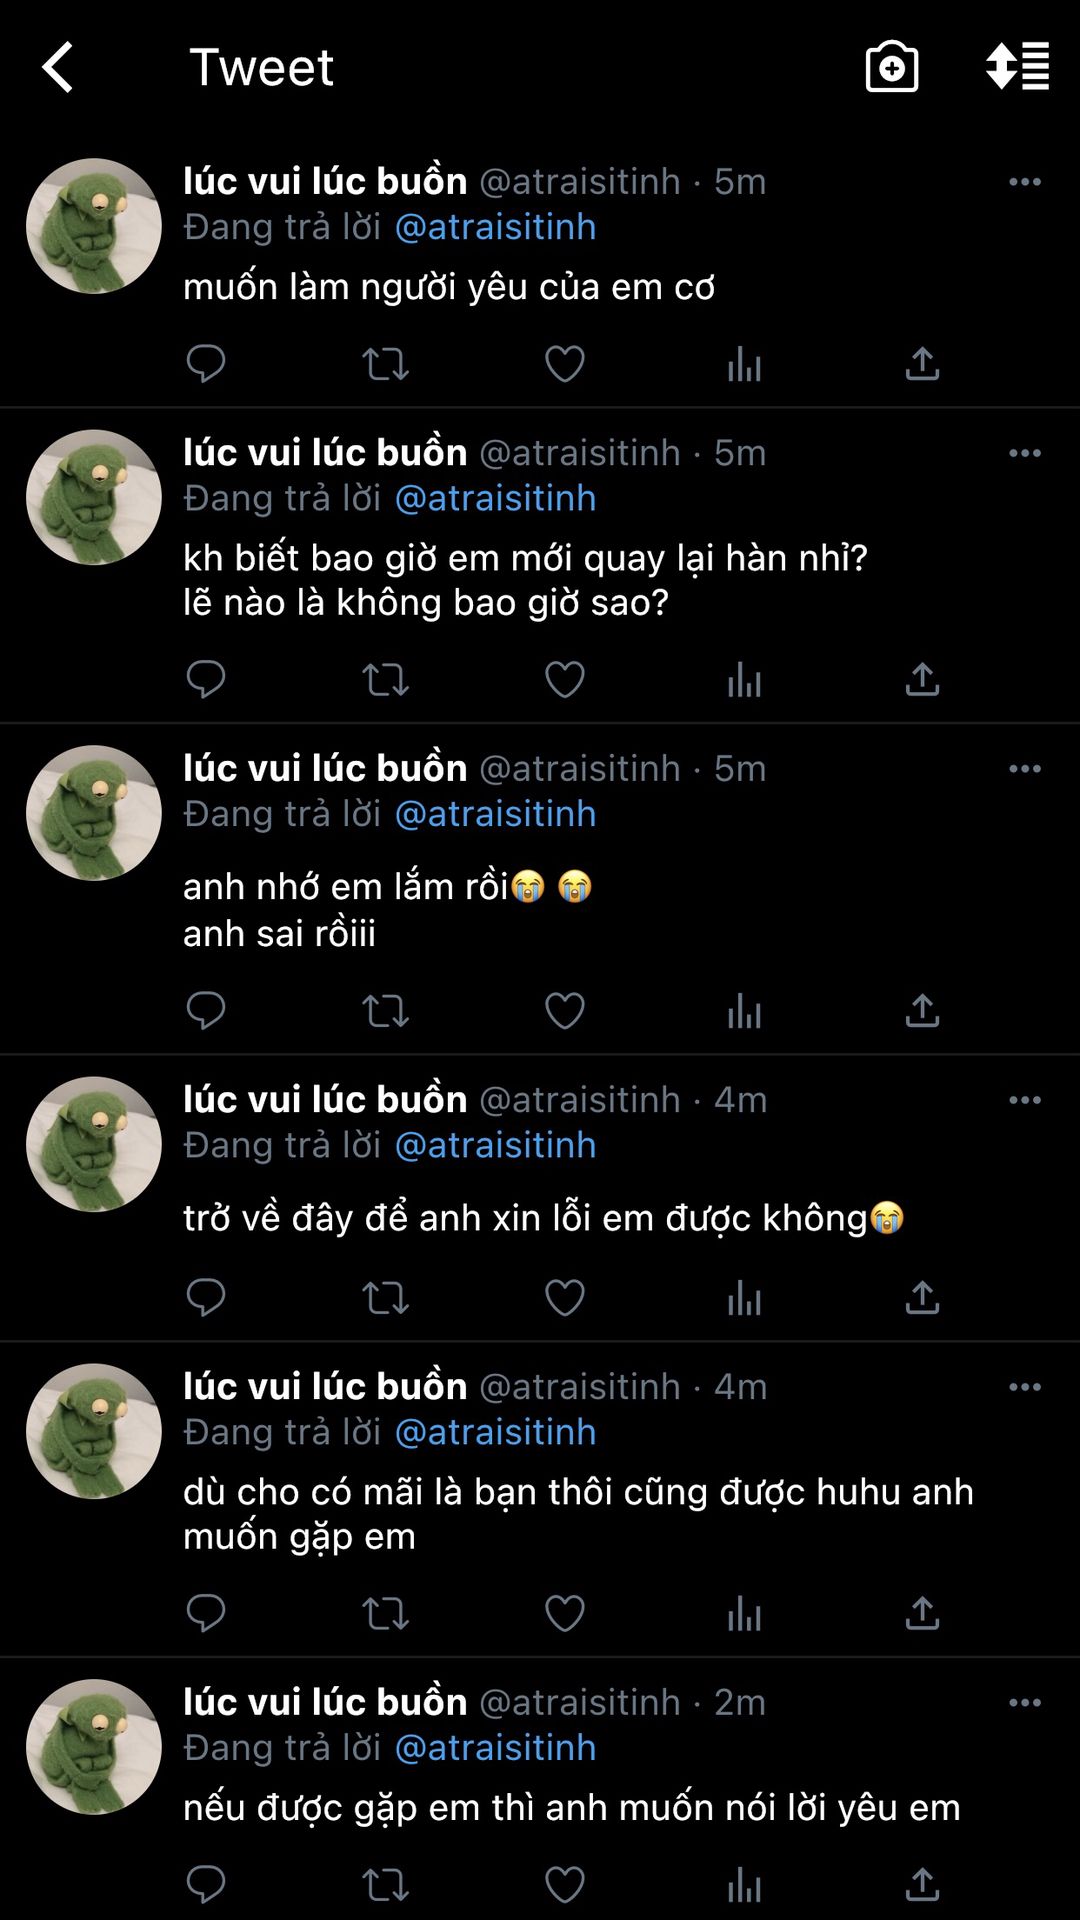1080x1920 pixels.
Task: Open the sort replies icon in header
Action: 1017,67
